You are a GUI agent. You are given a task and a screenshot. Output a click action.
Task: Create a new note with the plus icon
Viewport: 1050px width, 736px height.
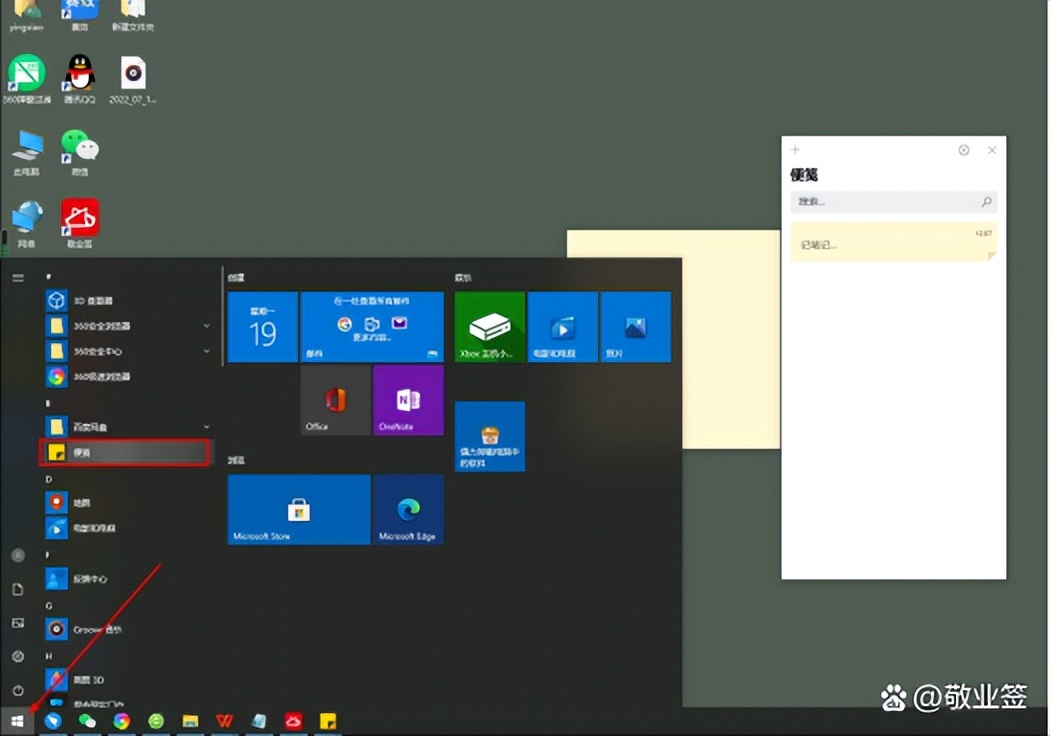coord(794,150)
